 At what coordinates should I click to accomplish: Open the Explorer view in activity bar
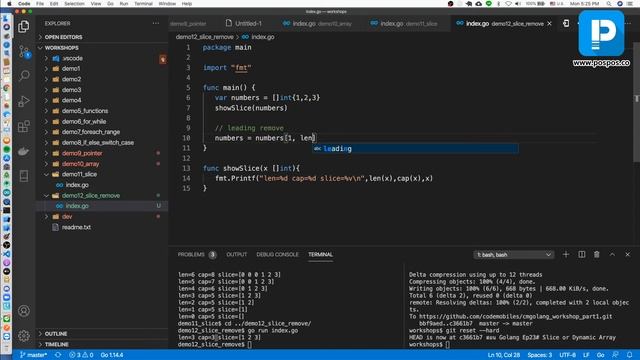click(24, 27)
